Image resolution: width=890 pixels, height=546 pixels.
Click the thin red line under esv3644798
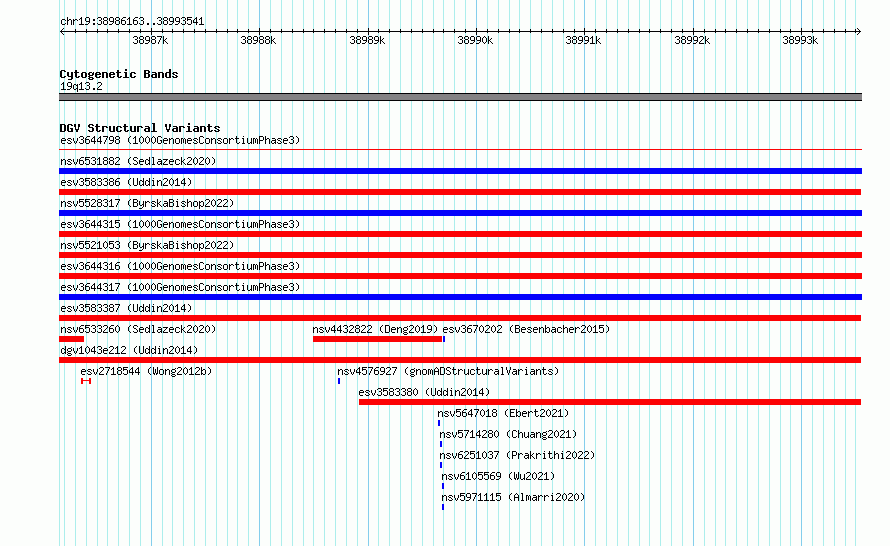click(x=460, y=150)
